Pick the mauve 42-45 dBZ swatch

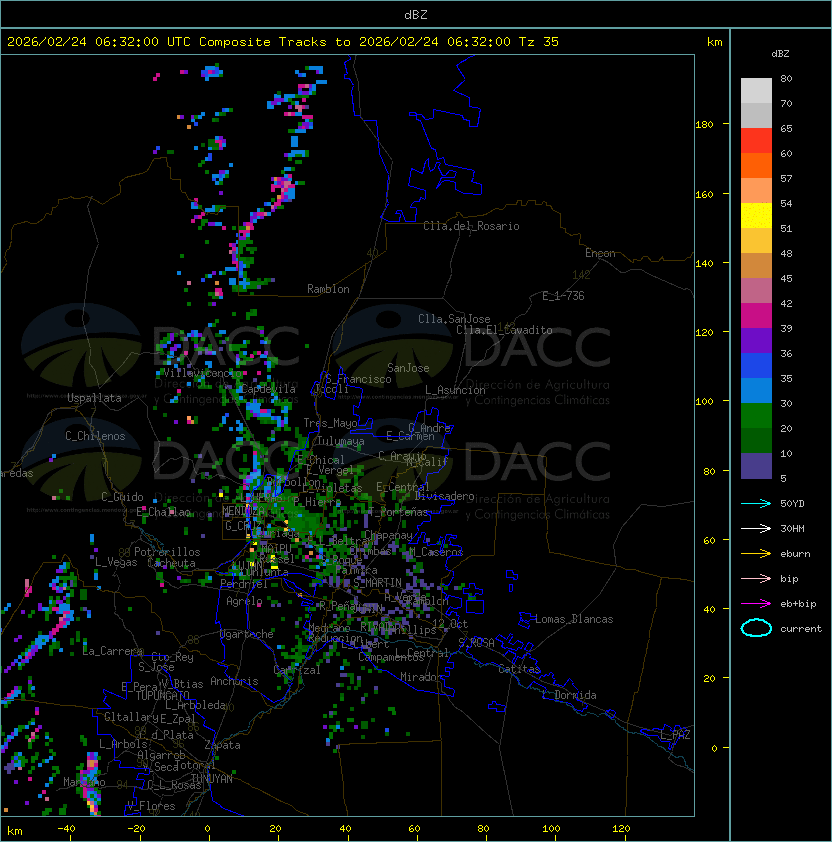(756, 291)
